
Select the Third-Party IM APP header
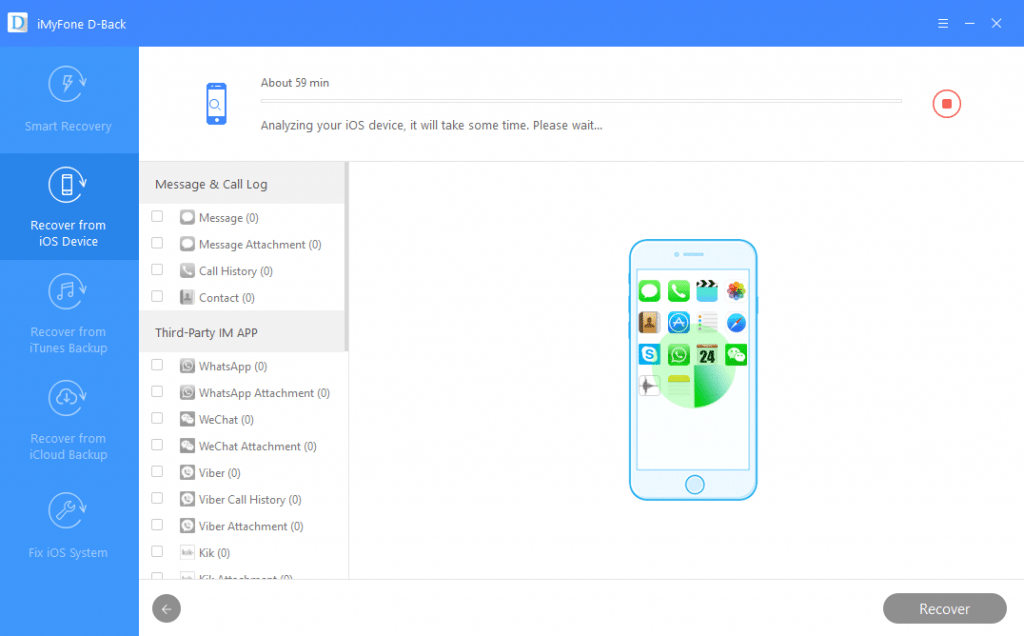coord(242,332)
